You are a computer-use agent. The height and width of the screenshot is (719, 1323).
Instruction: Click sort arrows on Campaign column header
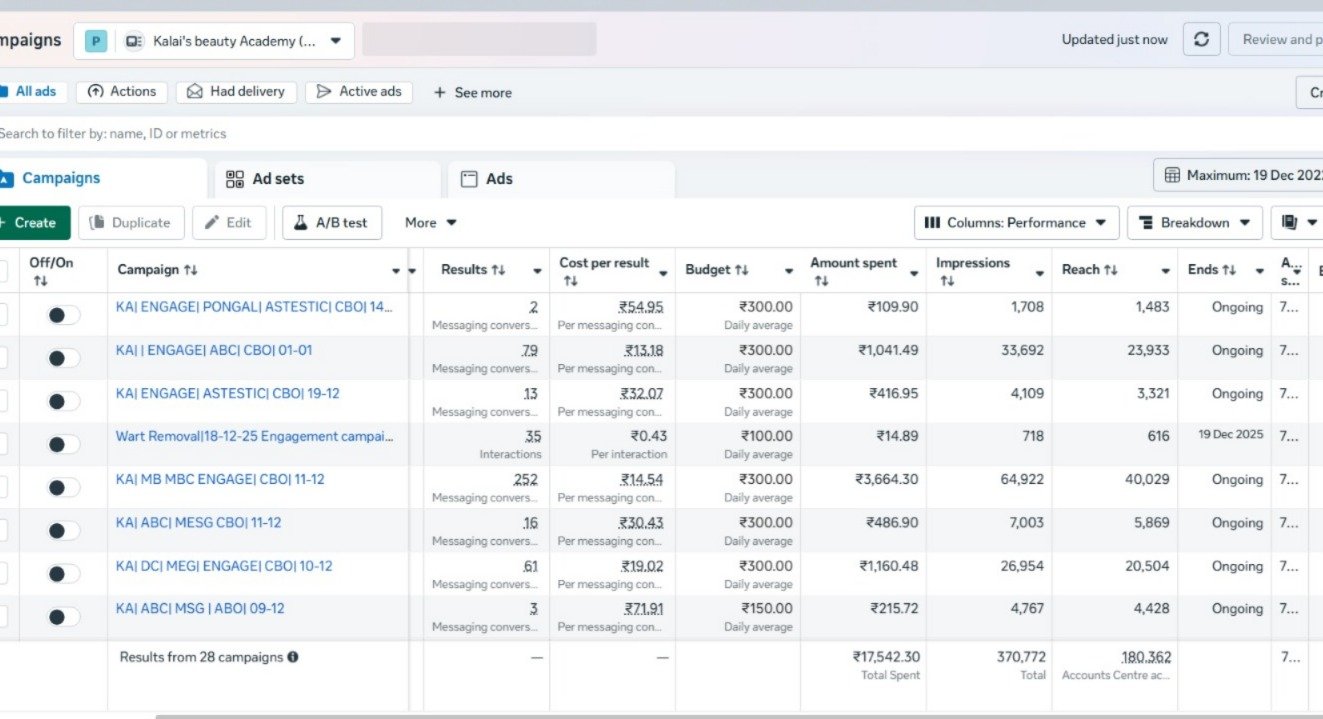191,270
